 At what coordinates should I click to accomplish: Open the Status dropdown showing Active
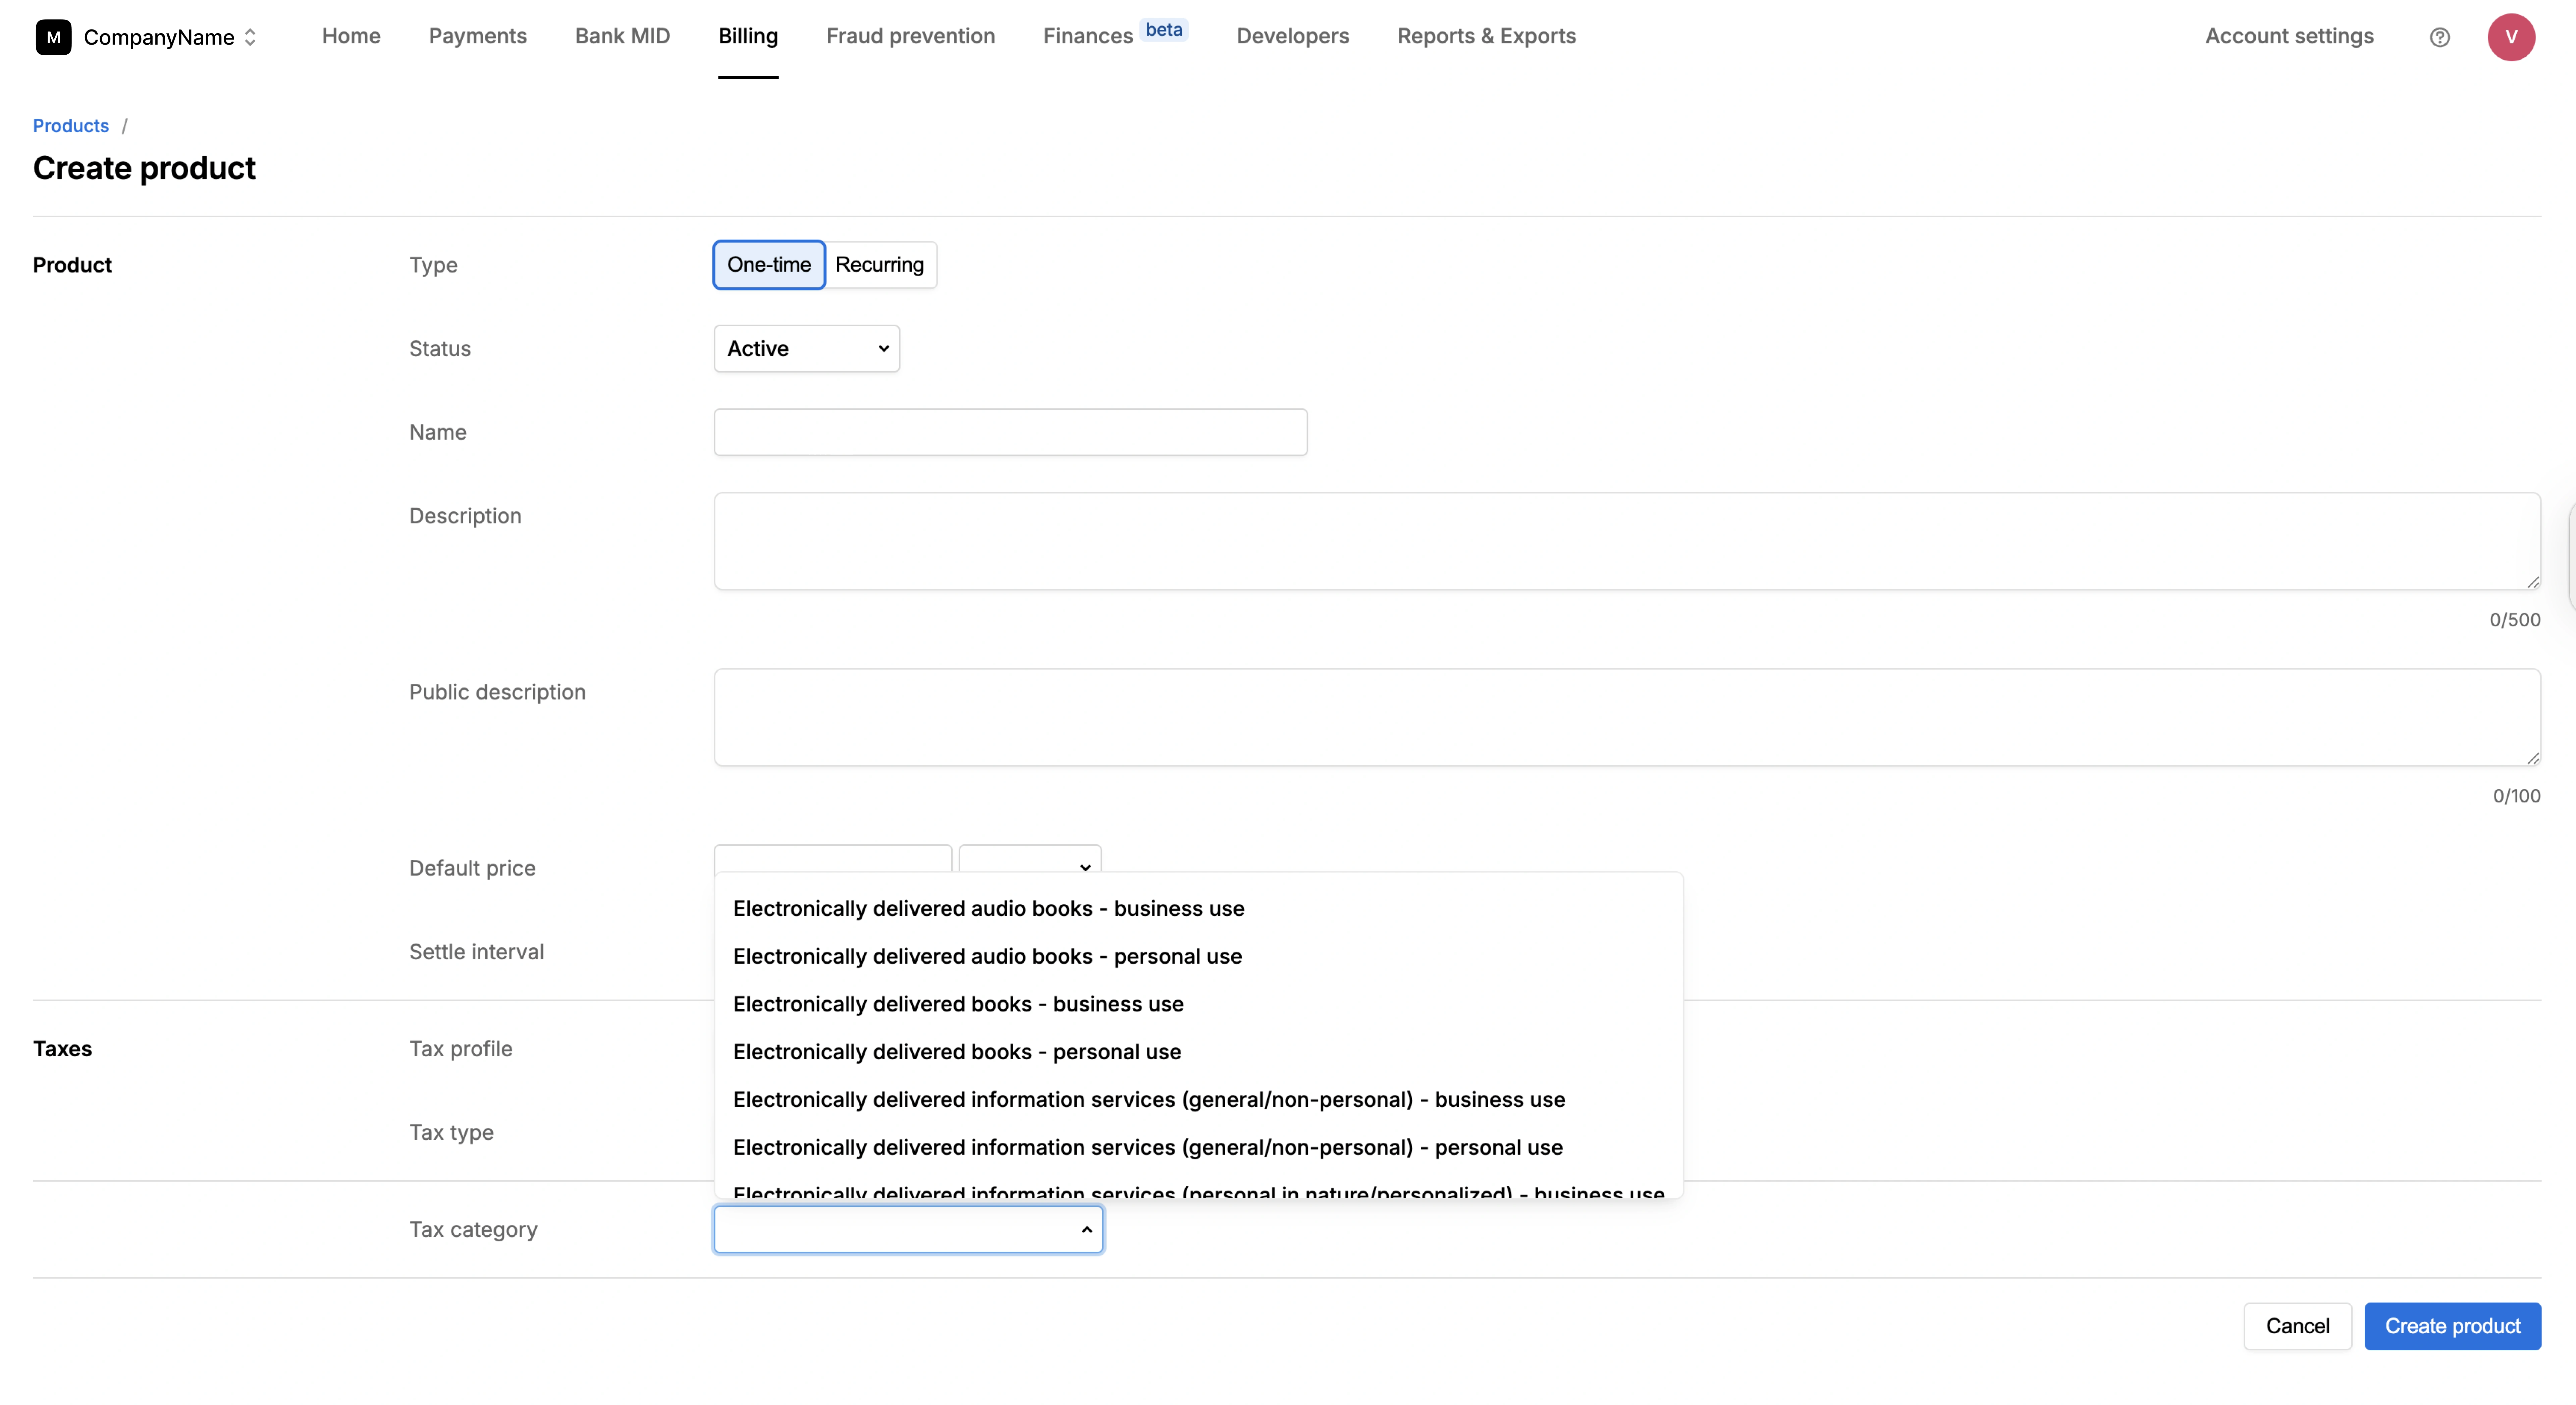click(806, 348)
